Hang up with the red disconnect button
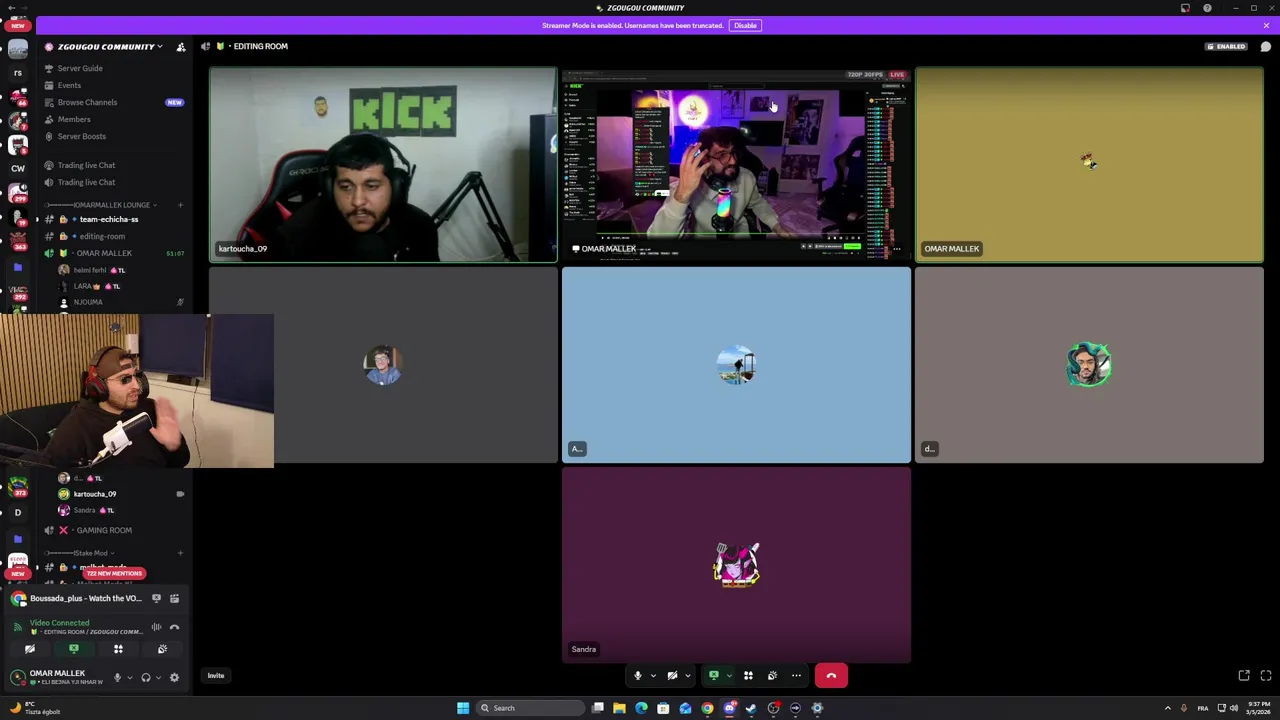Viewport: 1280px width, 720px height. click(x=831, y=676)
